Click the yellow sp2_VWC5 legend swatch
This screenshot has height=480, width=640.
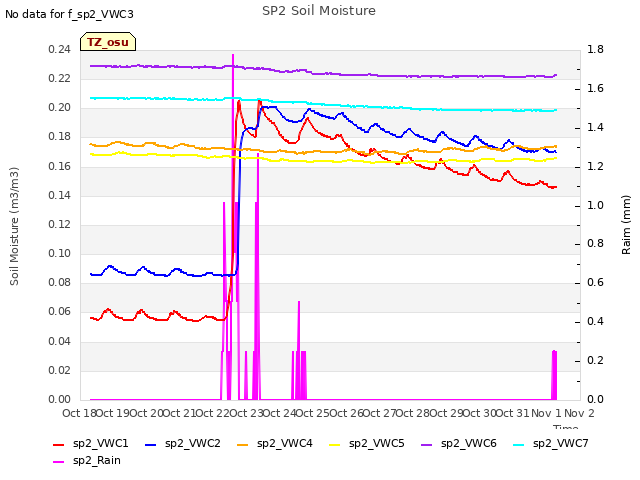pyautogui.click(x=335, y=444)
